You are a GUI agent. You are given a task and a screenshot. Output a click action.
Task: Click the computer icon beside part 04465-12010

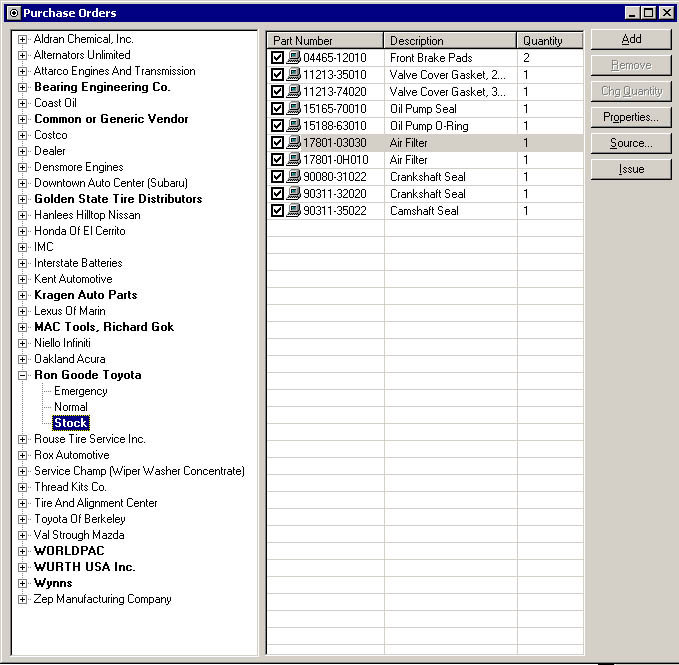point(294,57)
